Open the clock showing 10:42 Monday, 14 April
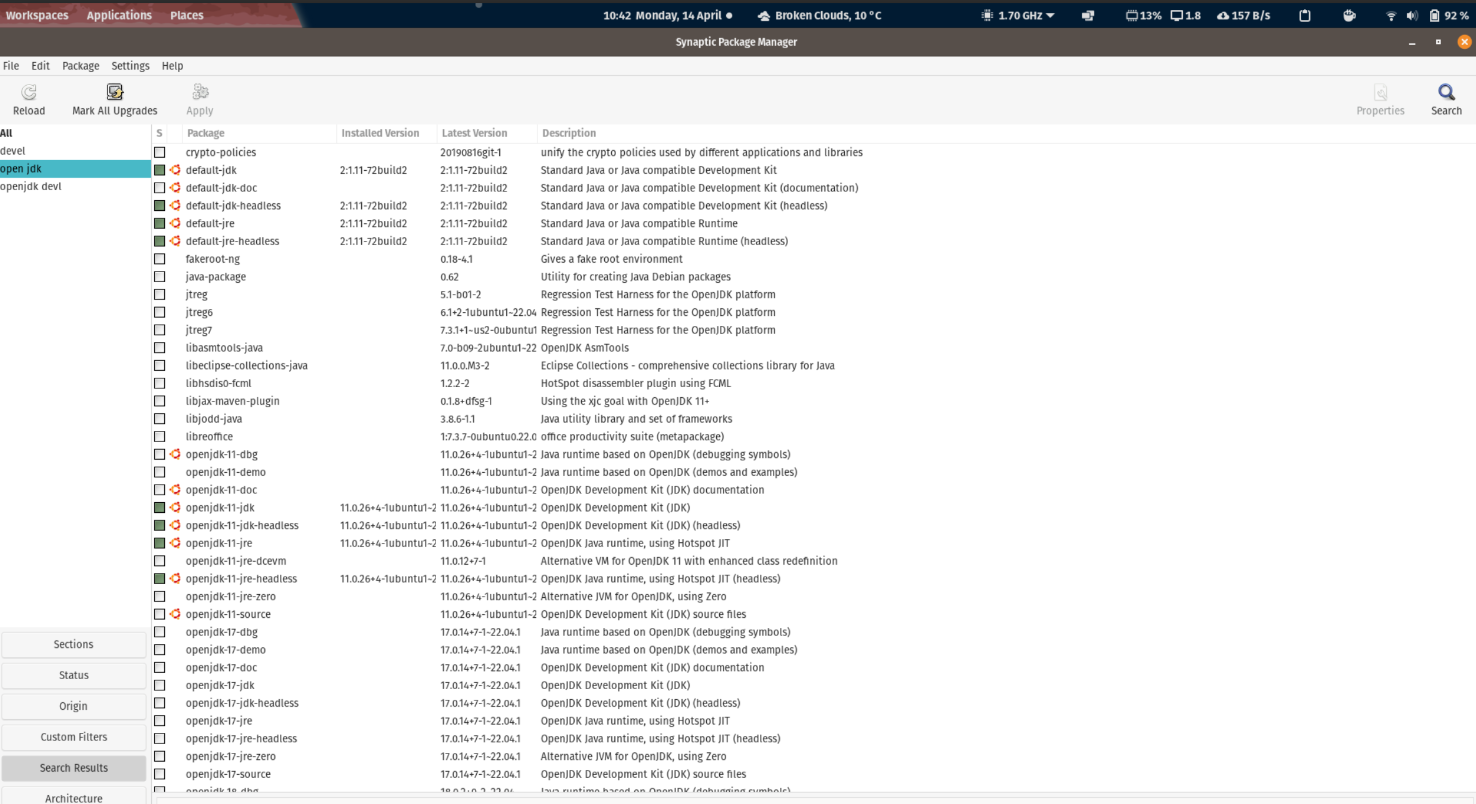The image size is (1476, 804). pos(667,16)
